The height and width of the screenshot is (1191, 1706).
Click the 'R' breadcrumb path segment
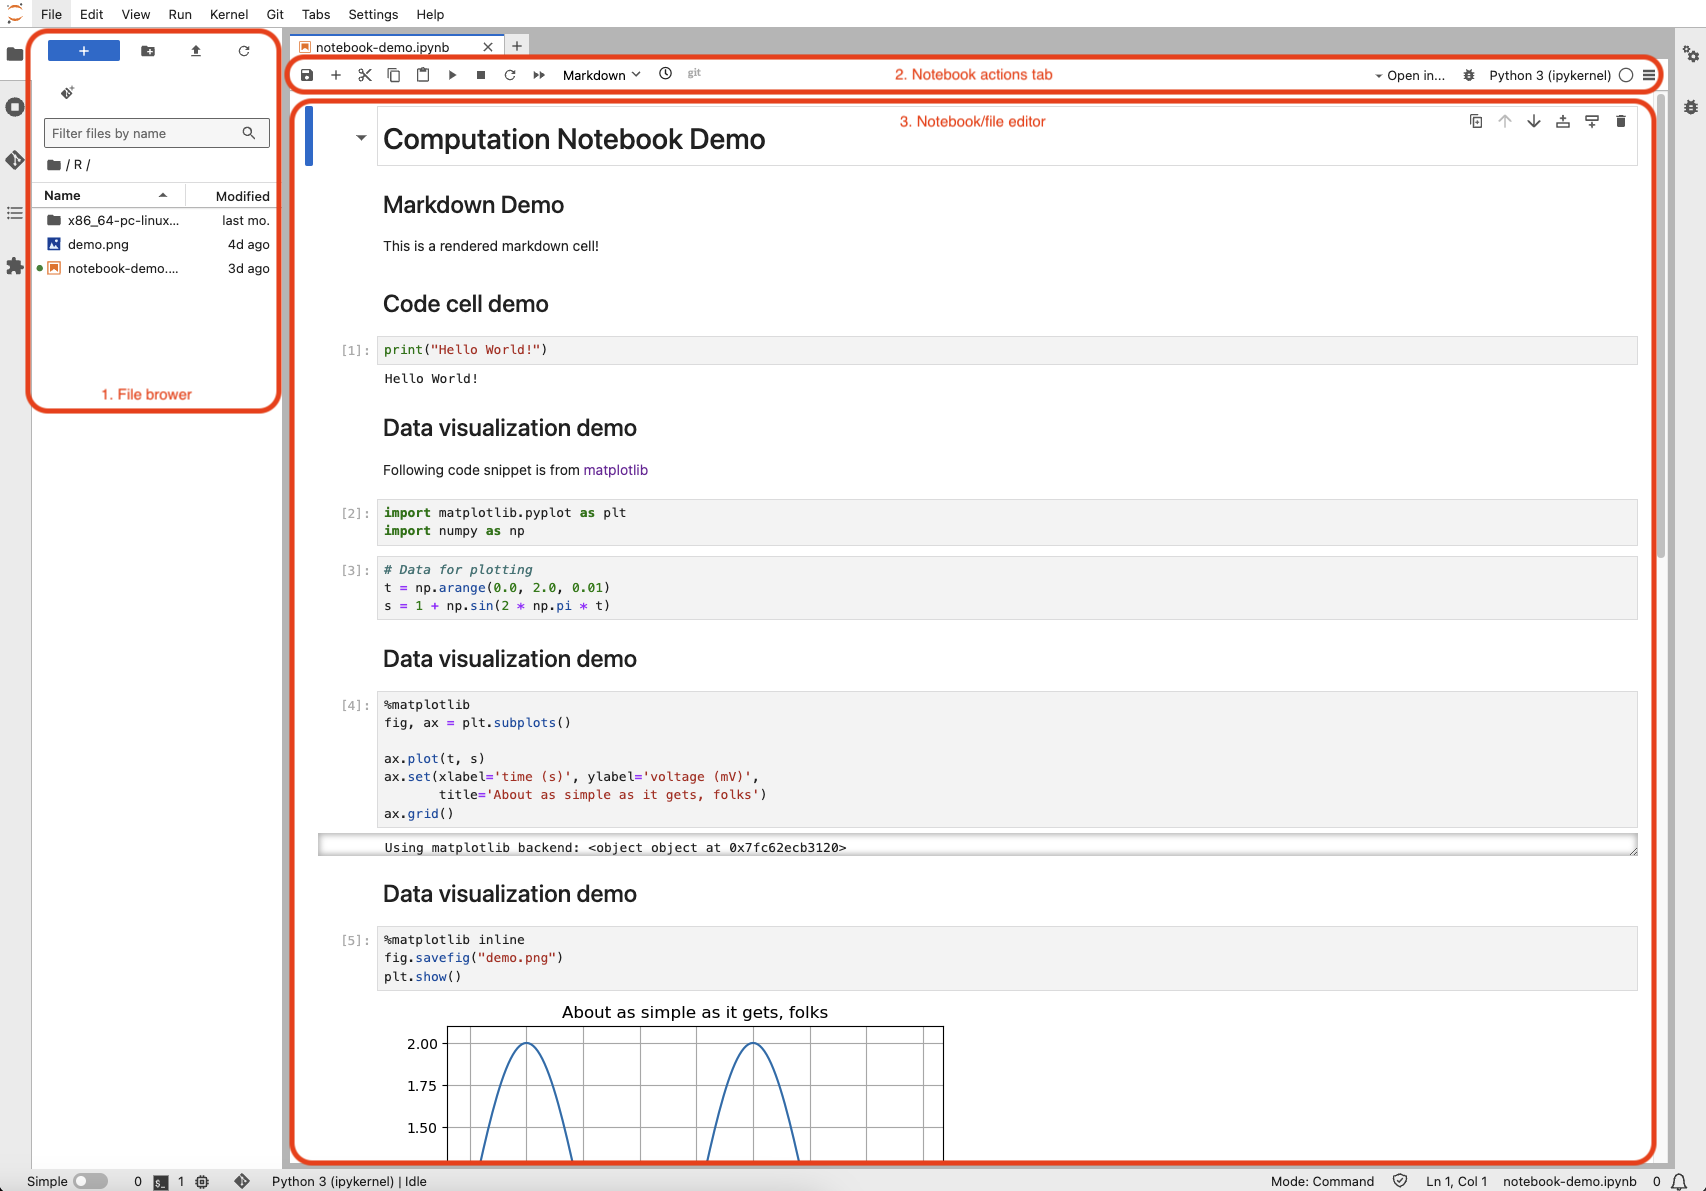[78, 165]
